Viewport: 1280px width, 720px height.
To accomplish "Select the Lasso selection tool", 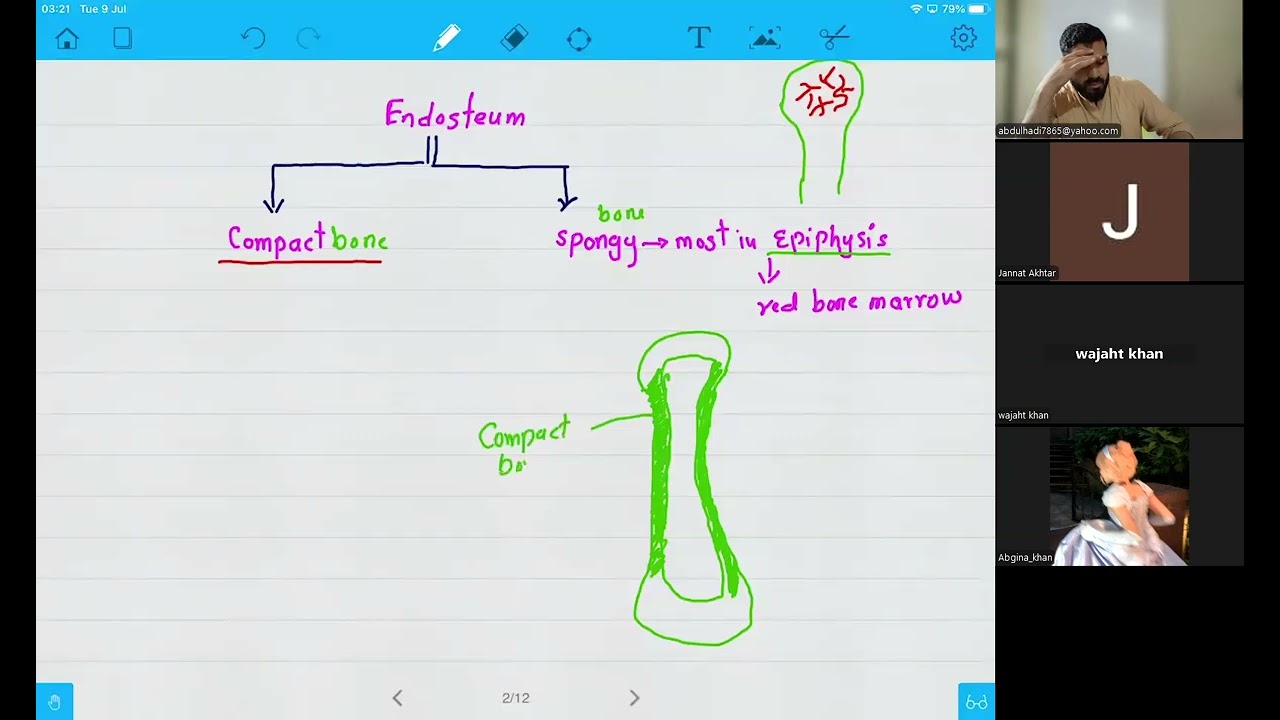I will [x=579, y=39].
